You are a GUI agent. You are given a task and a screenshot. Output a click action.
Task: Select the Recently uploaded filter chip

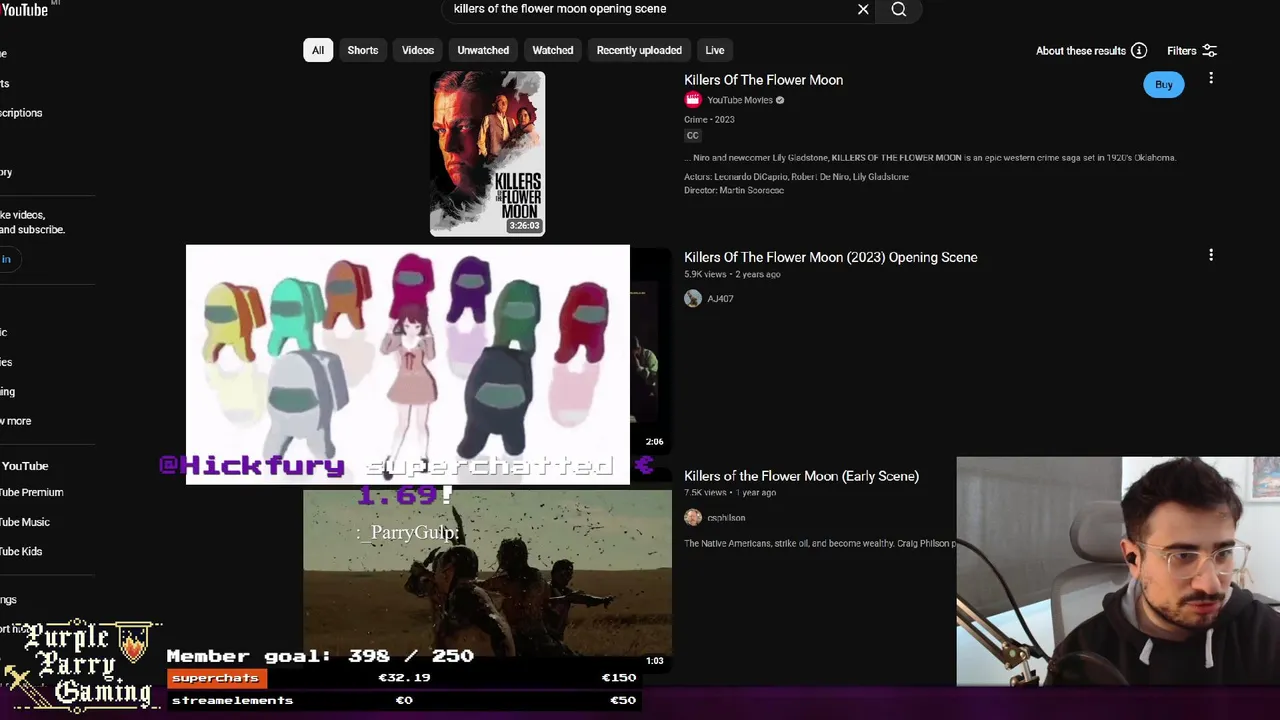pyautogui.click(x=639, y=50)
